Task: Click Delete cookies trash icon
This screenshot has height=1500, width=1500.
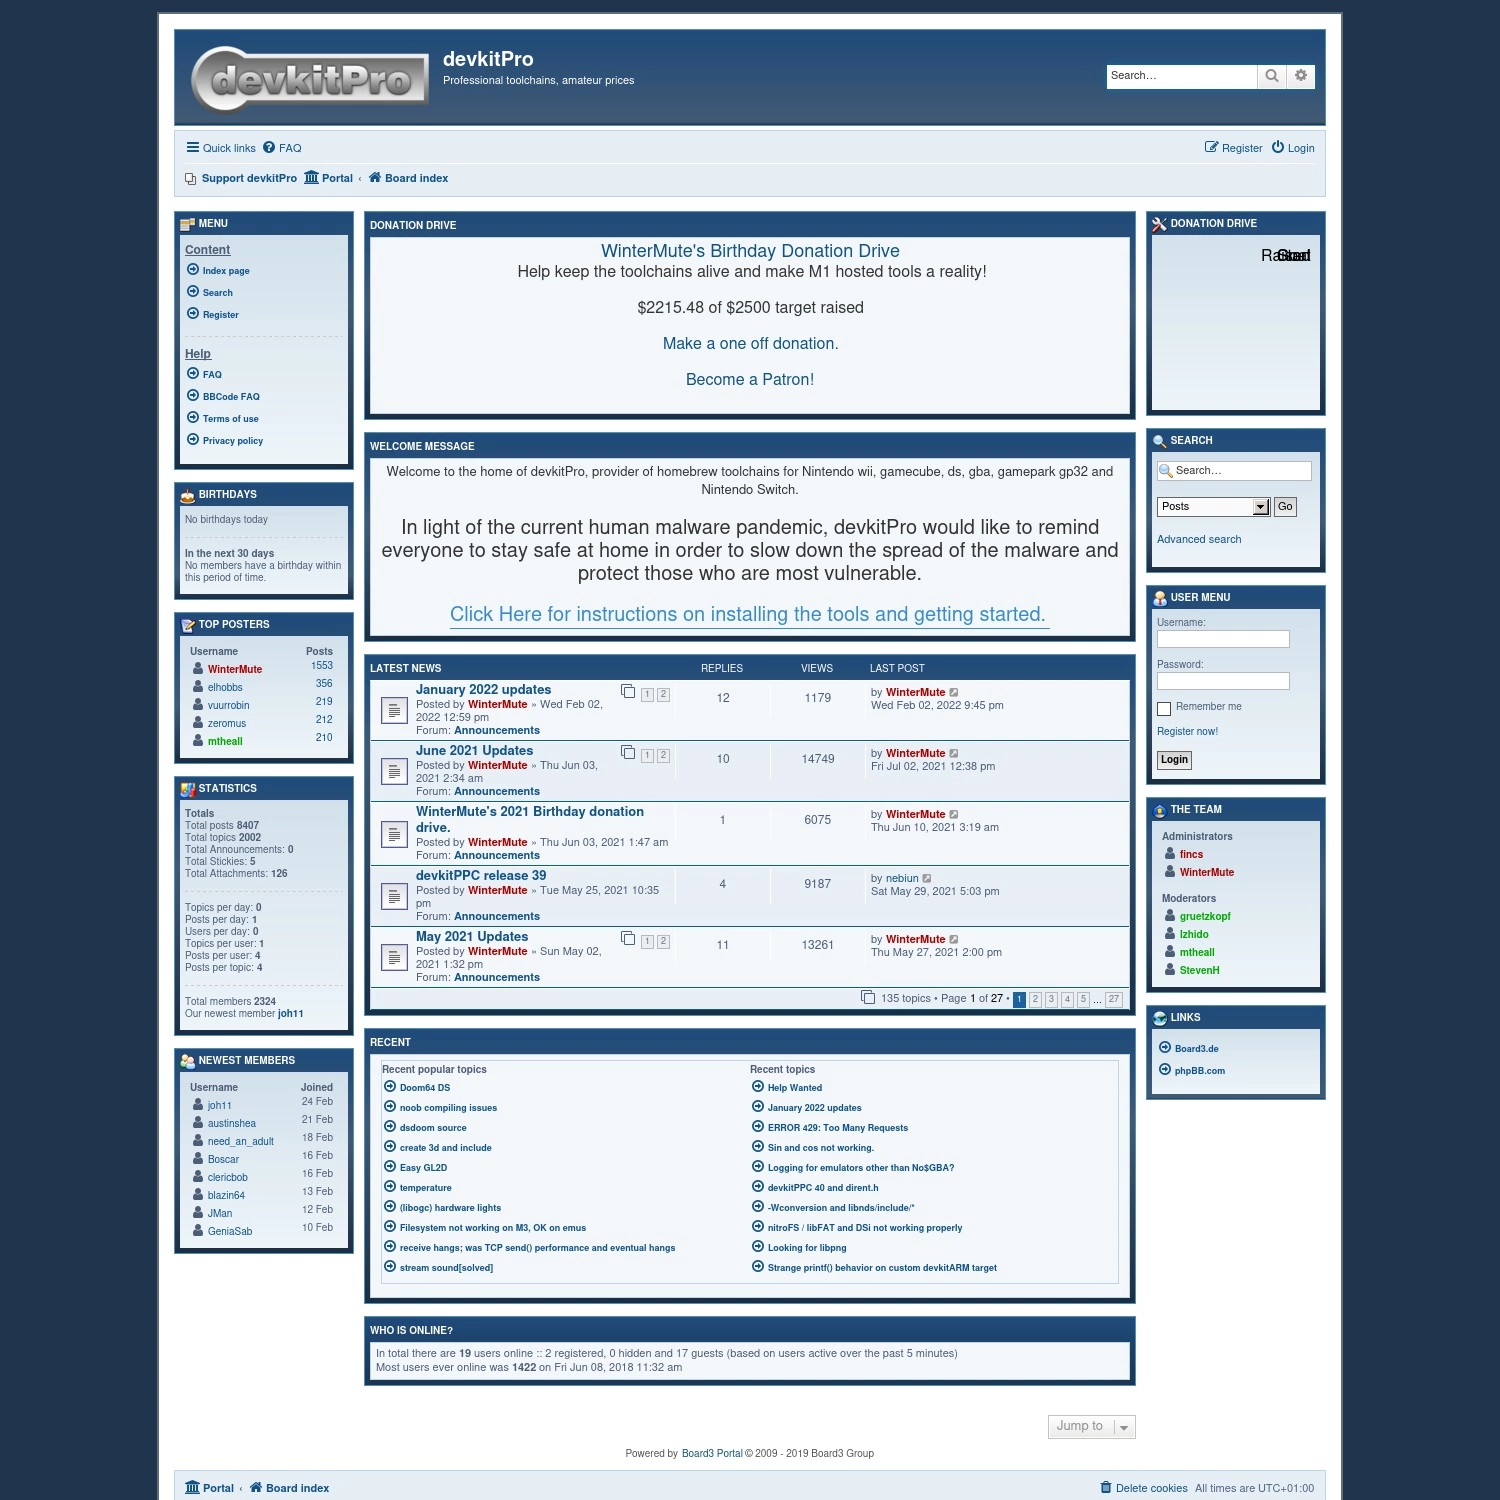Action: (x=1106, y=1488)
